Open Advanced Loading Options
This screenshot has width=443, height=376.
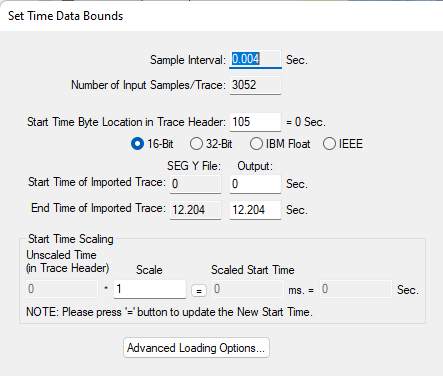coord(196,348)
